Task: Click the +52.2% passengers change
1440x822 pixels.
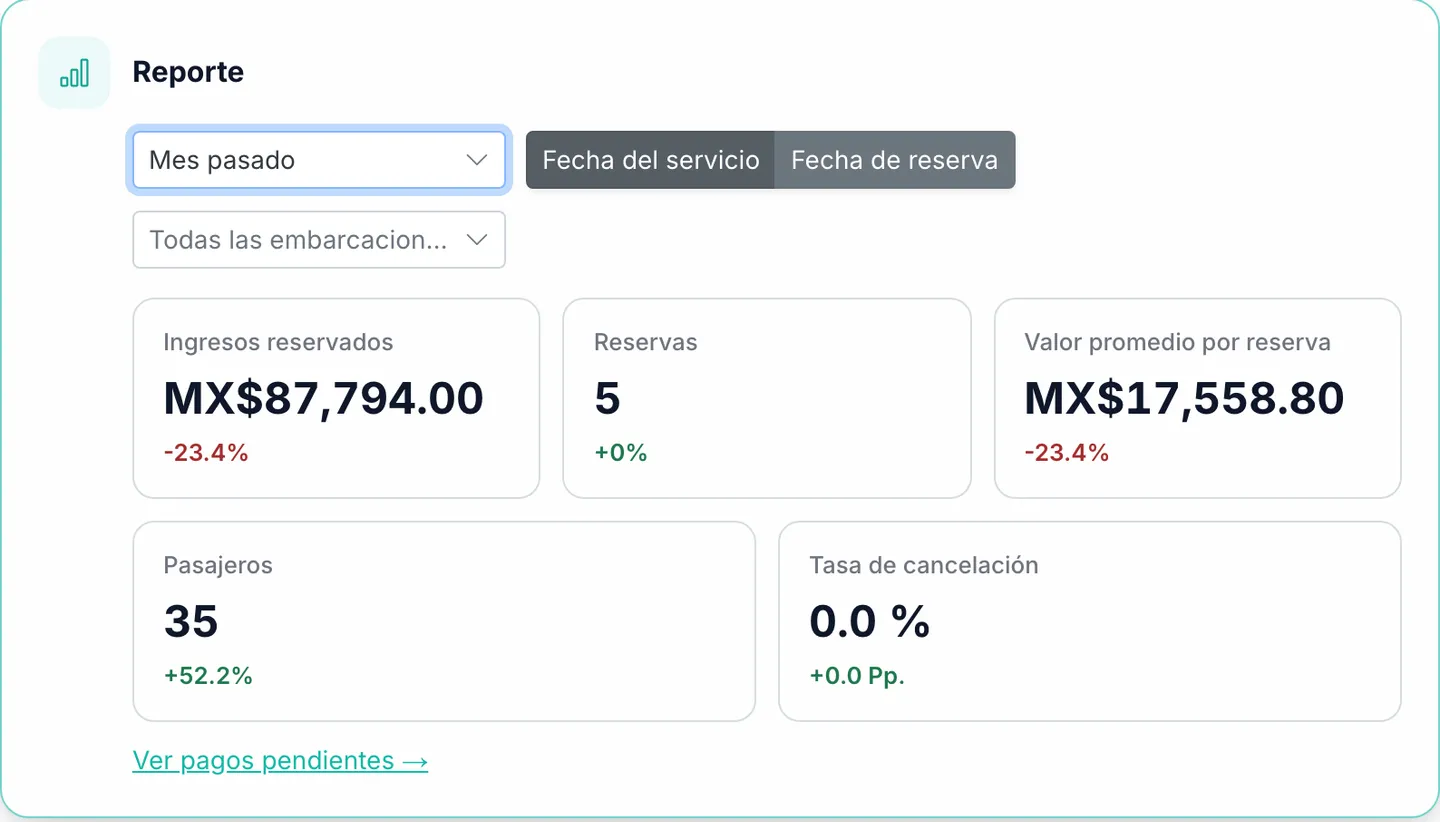Action: point(208,676)
